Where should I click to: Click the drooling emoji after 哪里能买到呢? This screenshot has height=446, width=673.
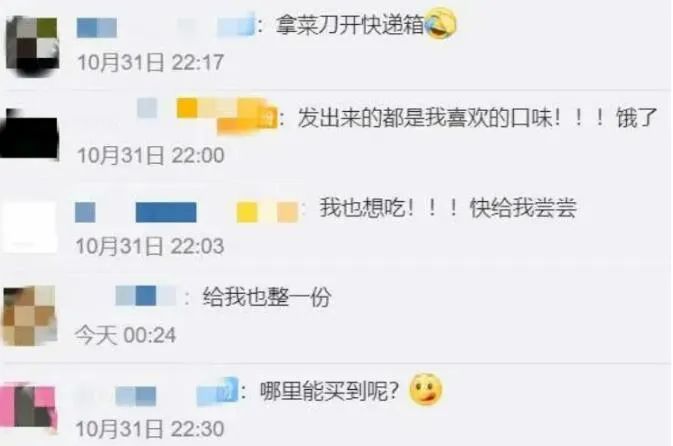(425, 390)
